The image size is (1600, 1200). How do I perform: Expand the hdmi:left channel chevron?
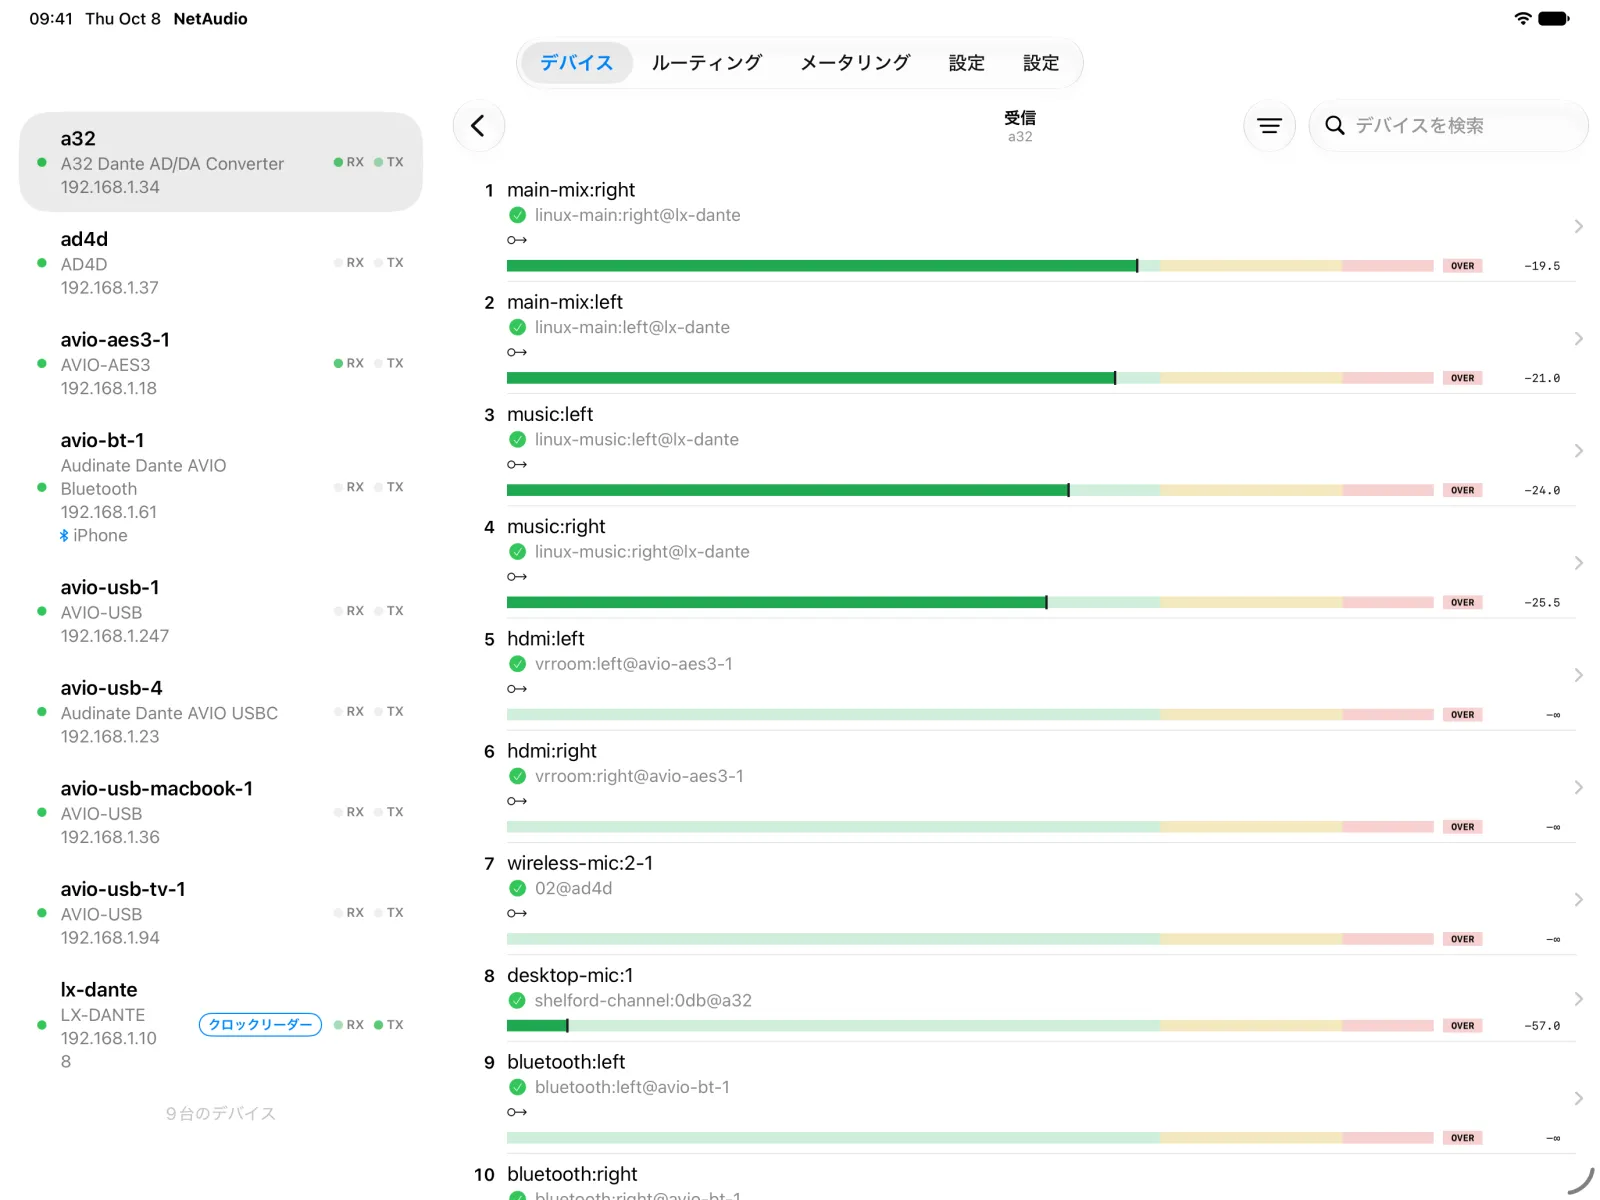[1578, 675]
